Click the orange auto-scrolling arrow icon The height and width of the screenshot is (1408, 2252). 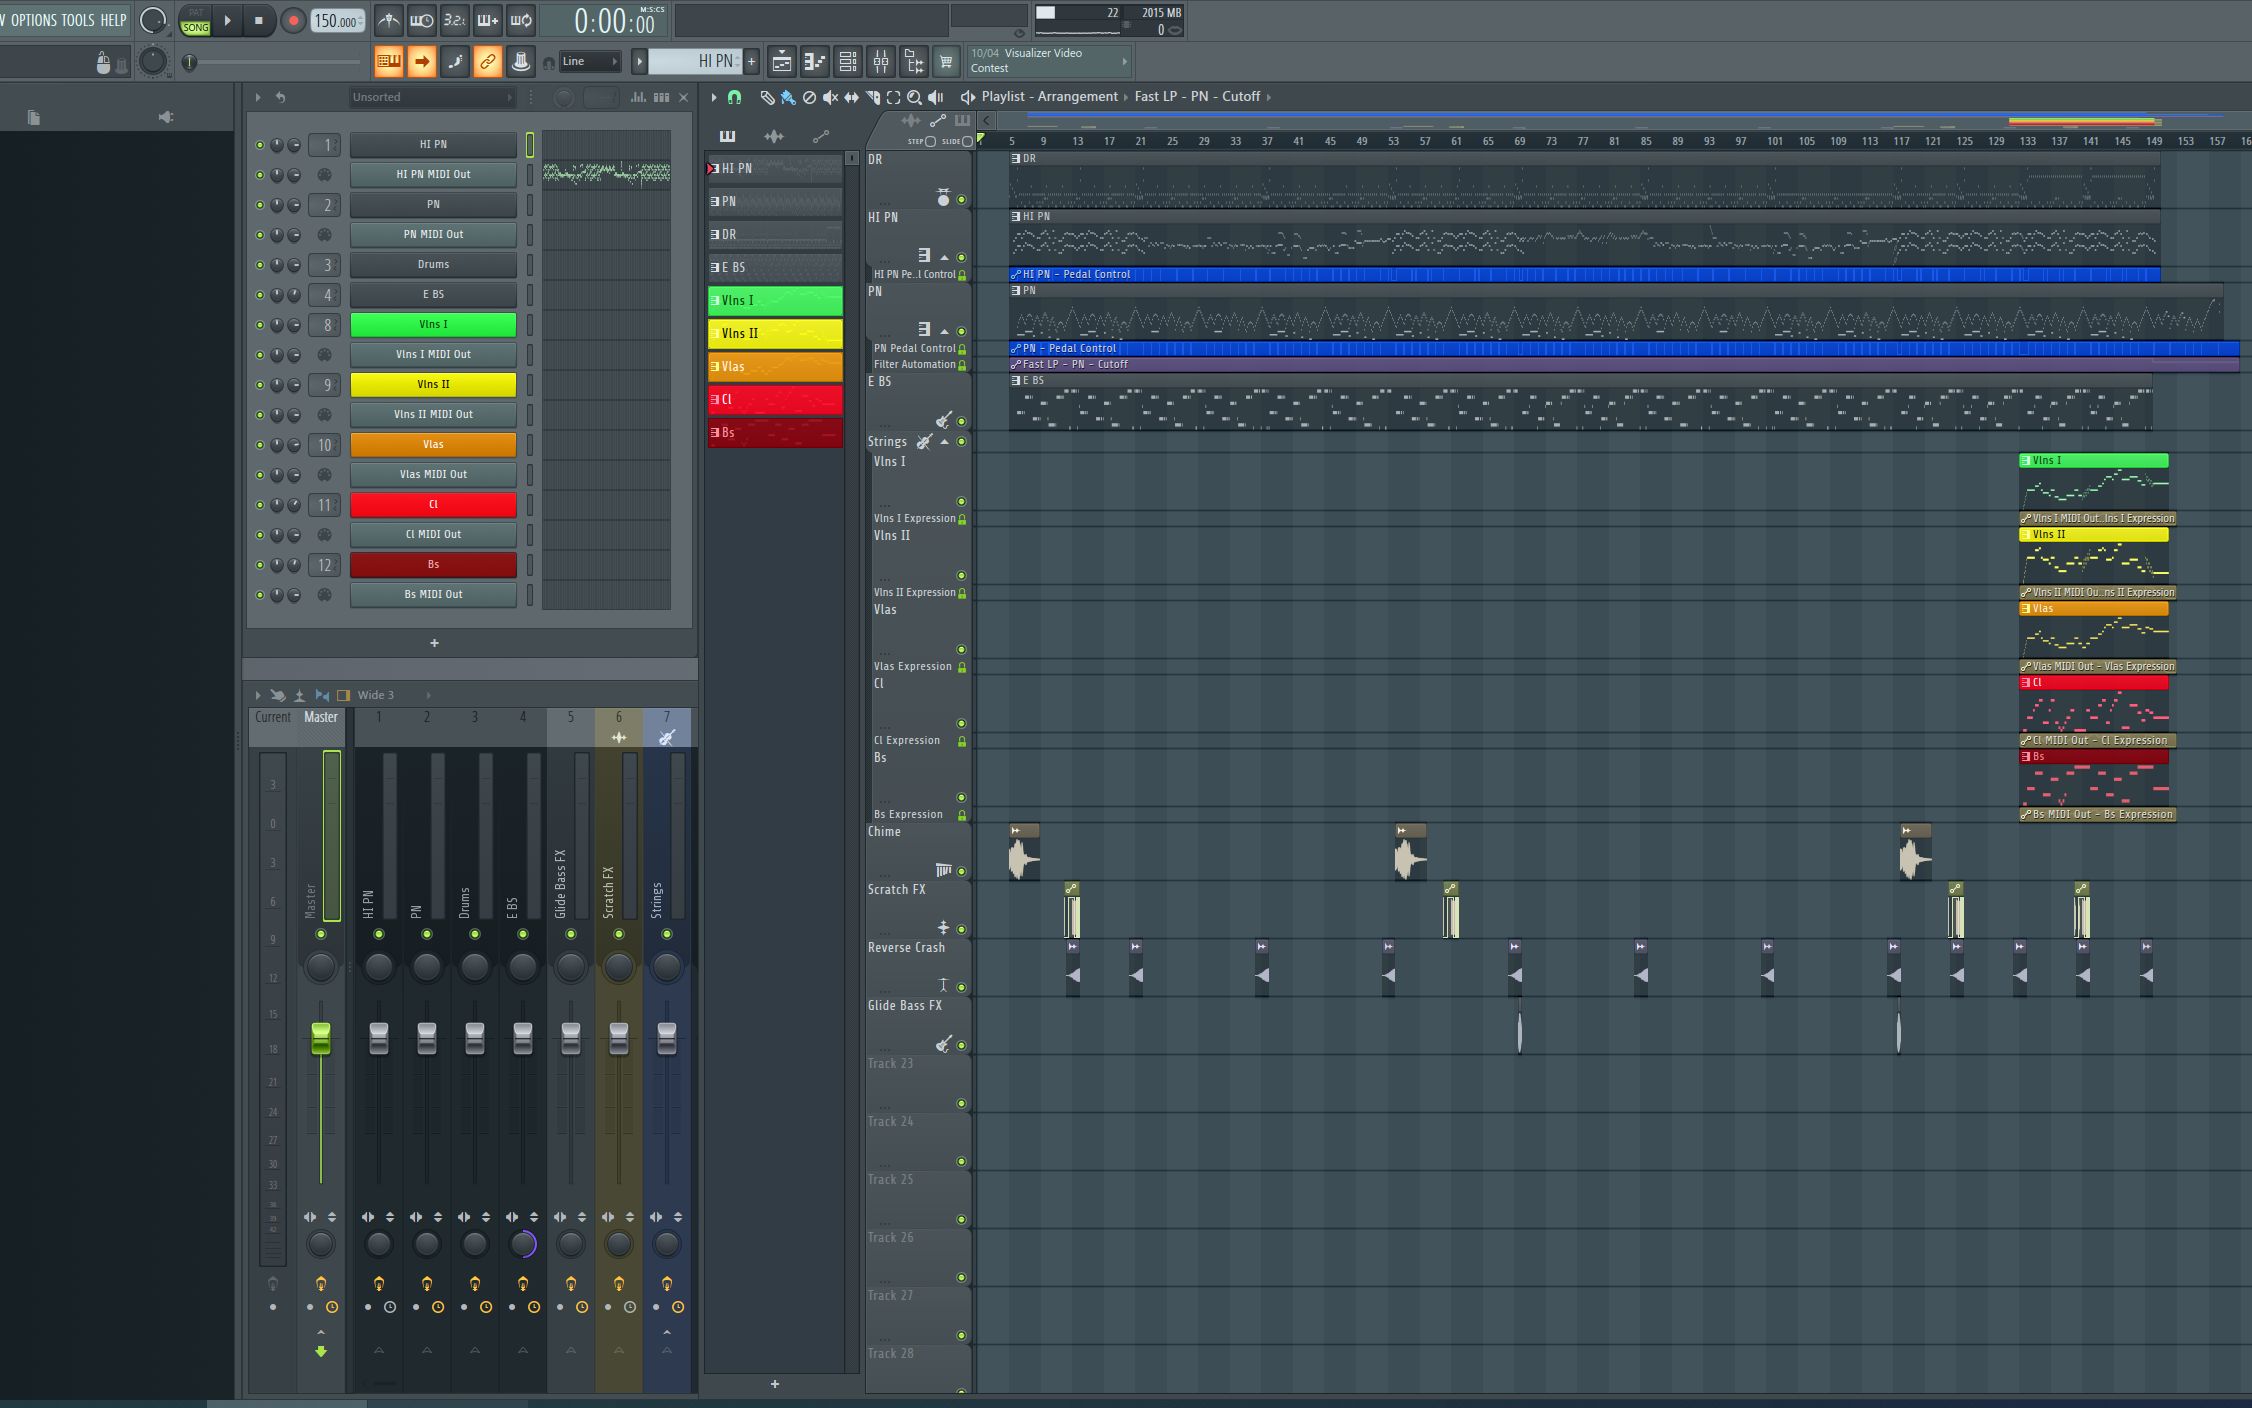pos(422,62)
